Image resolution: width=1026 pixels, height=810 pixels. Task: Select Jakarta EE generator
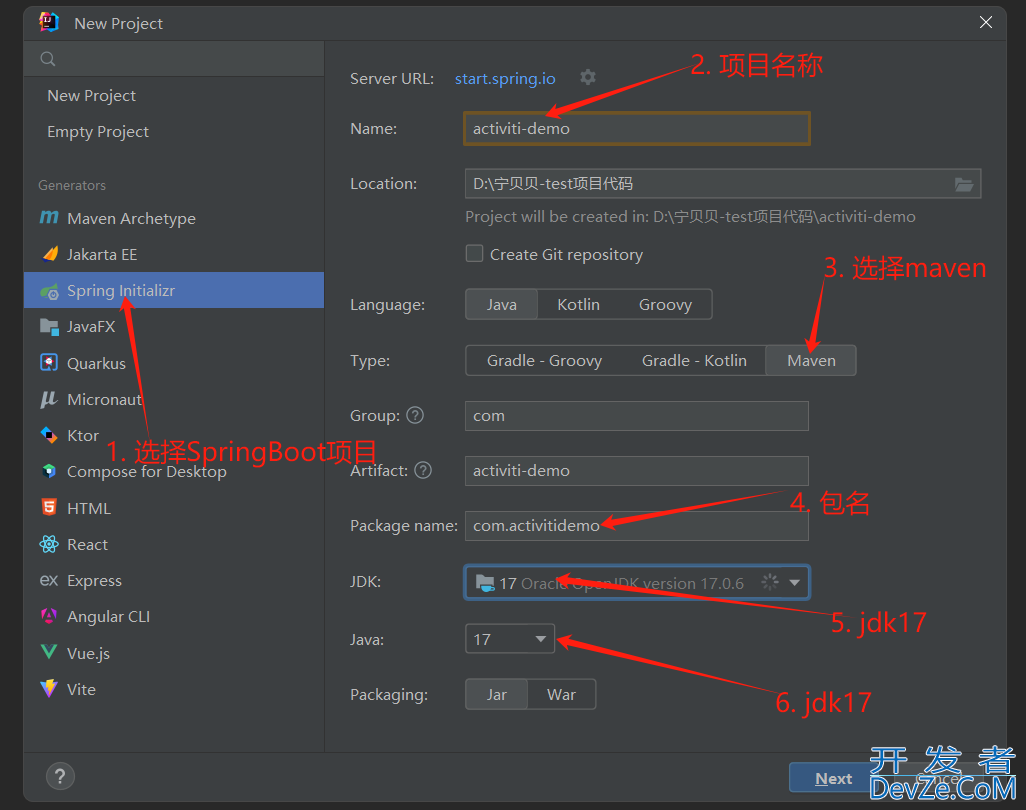tap(174, 254)
